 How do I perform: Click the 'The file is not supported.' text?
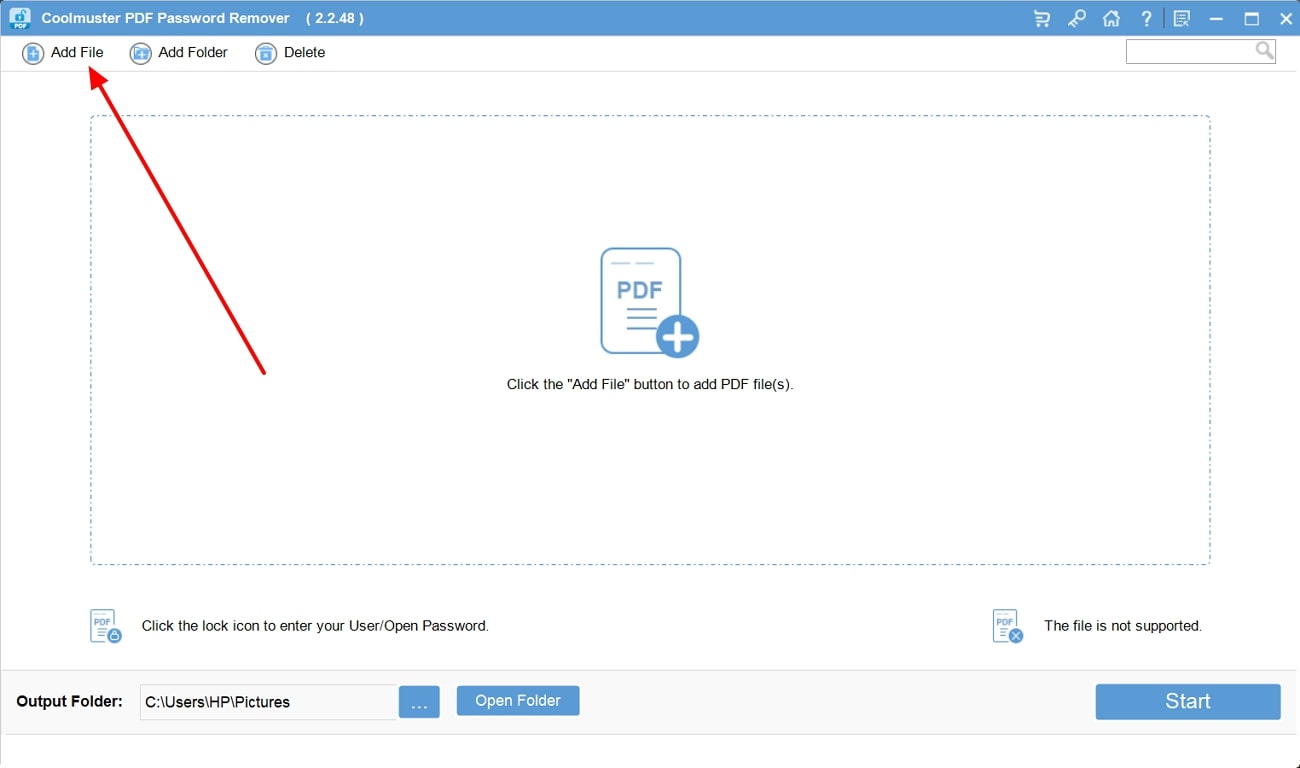1123,626
